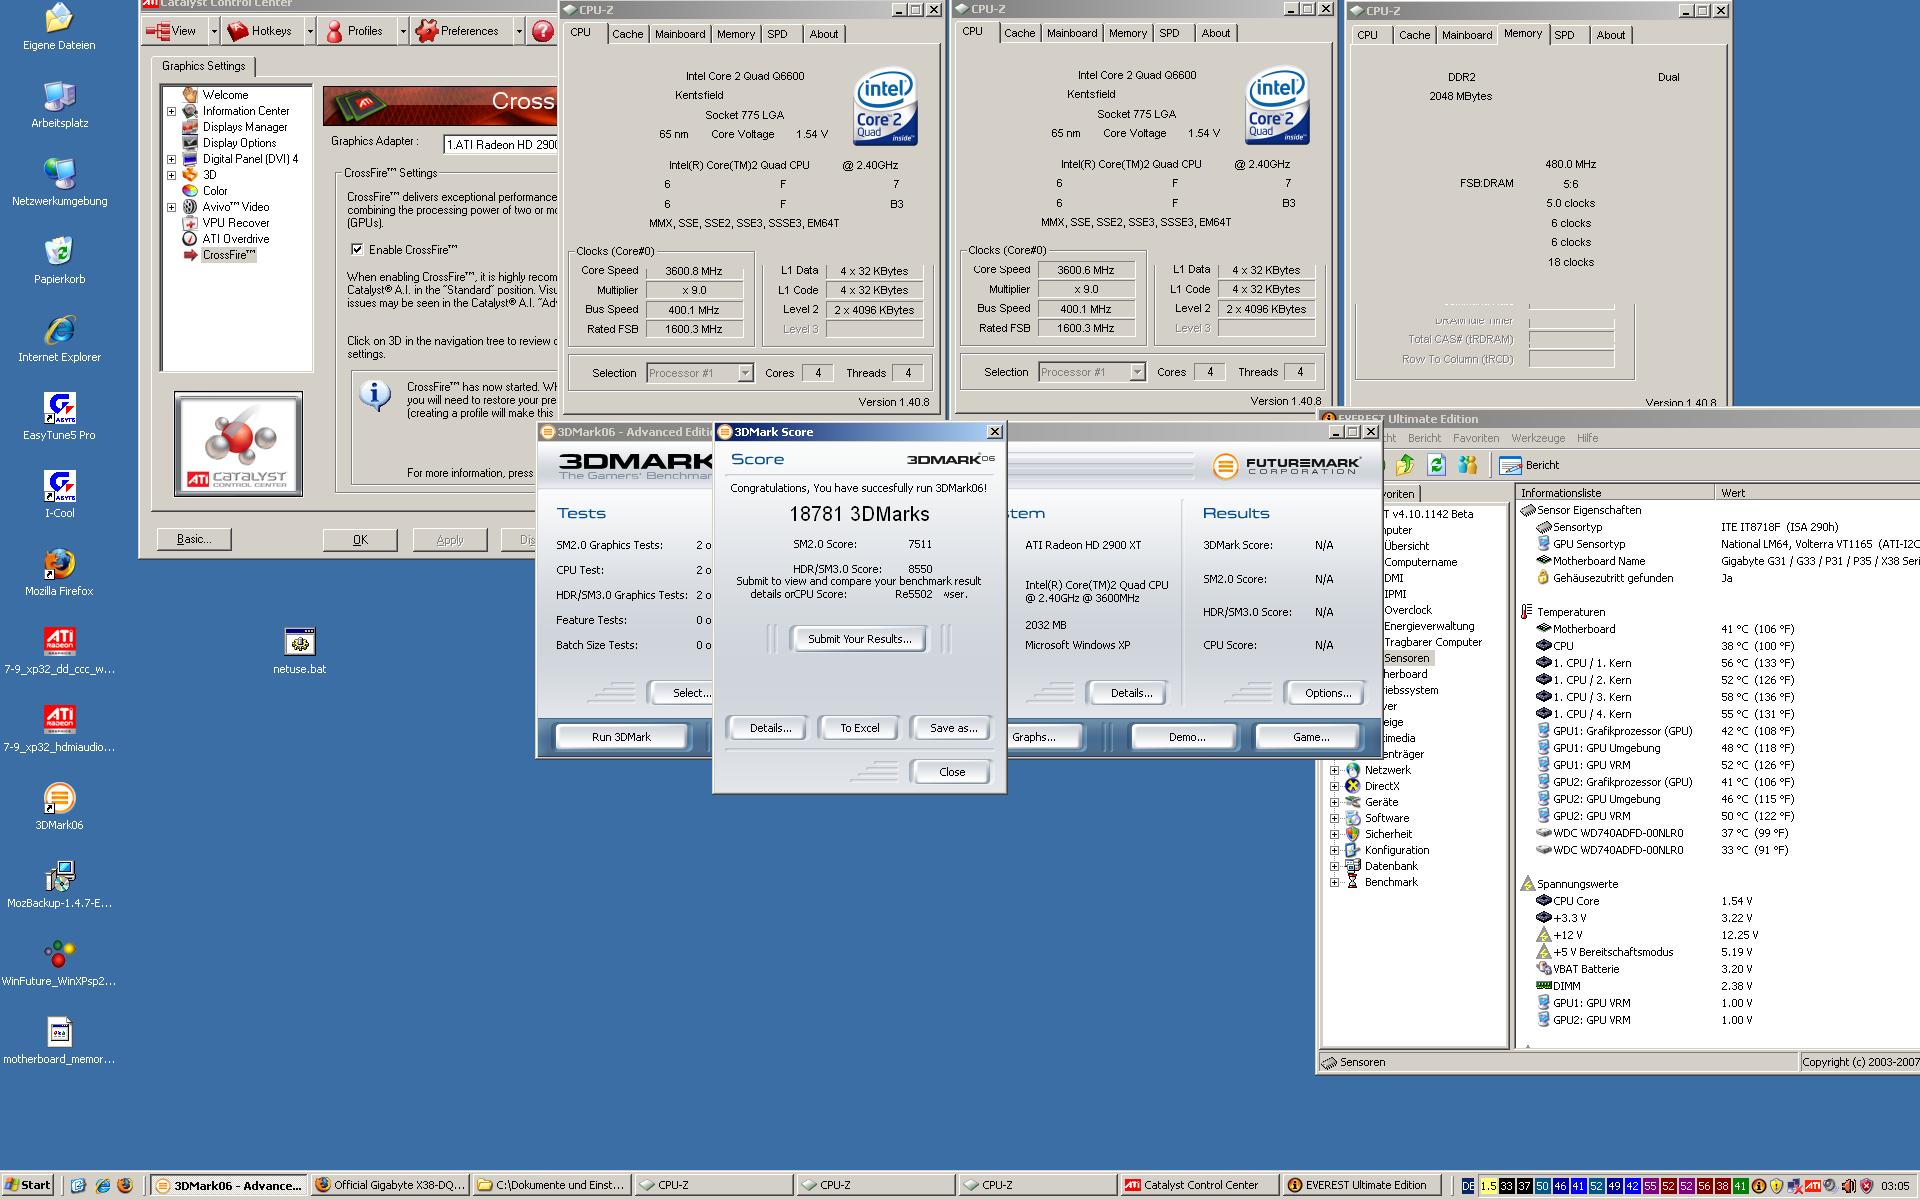Click Start button on taskbar
The width and height of the screenshot is (1920, 1200).
[x=28, y=1185]
